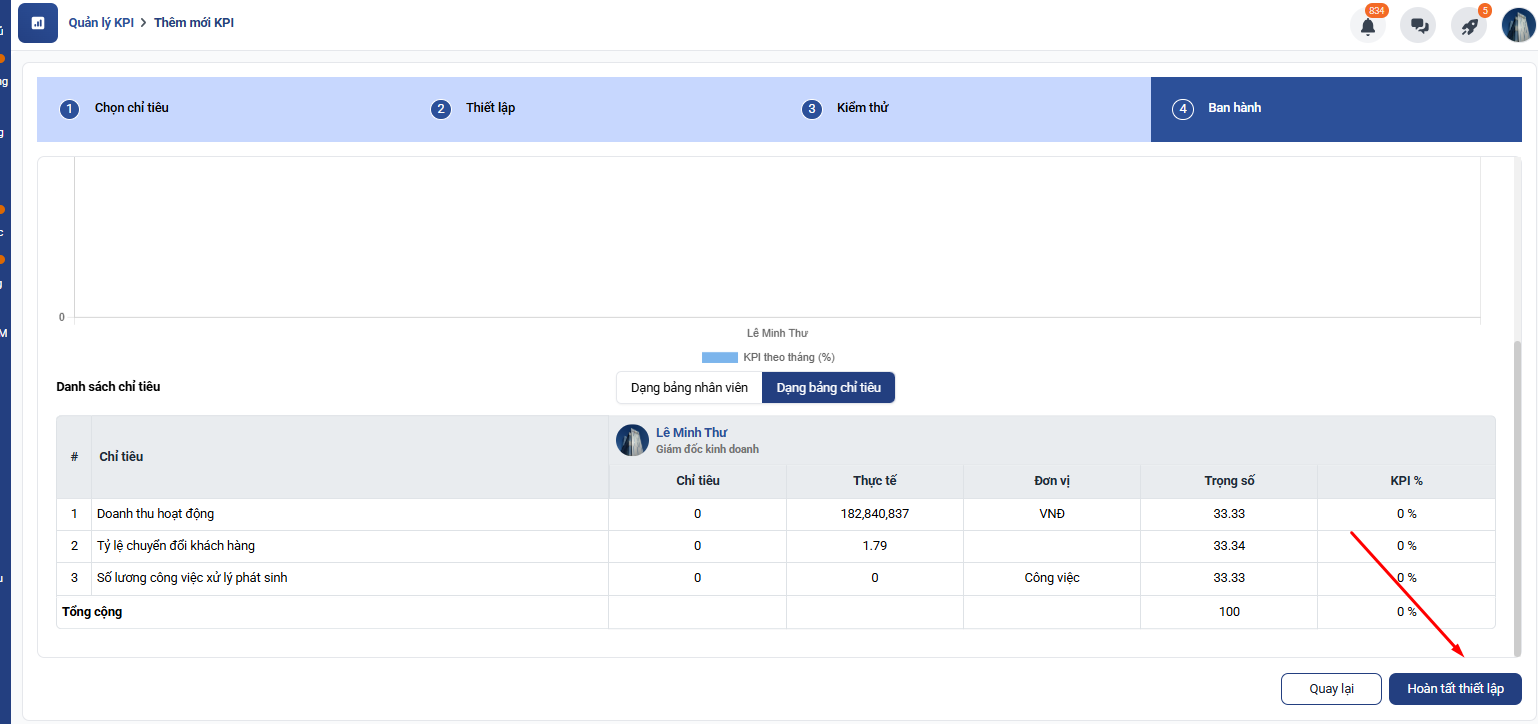Click Lê Minh Thư's avatar in table
This screenshot has width=1538, height=724.
click(632, 440)
